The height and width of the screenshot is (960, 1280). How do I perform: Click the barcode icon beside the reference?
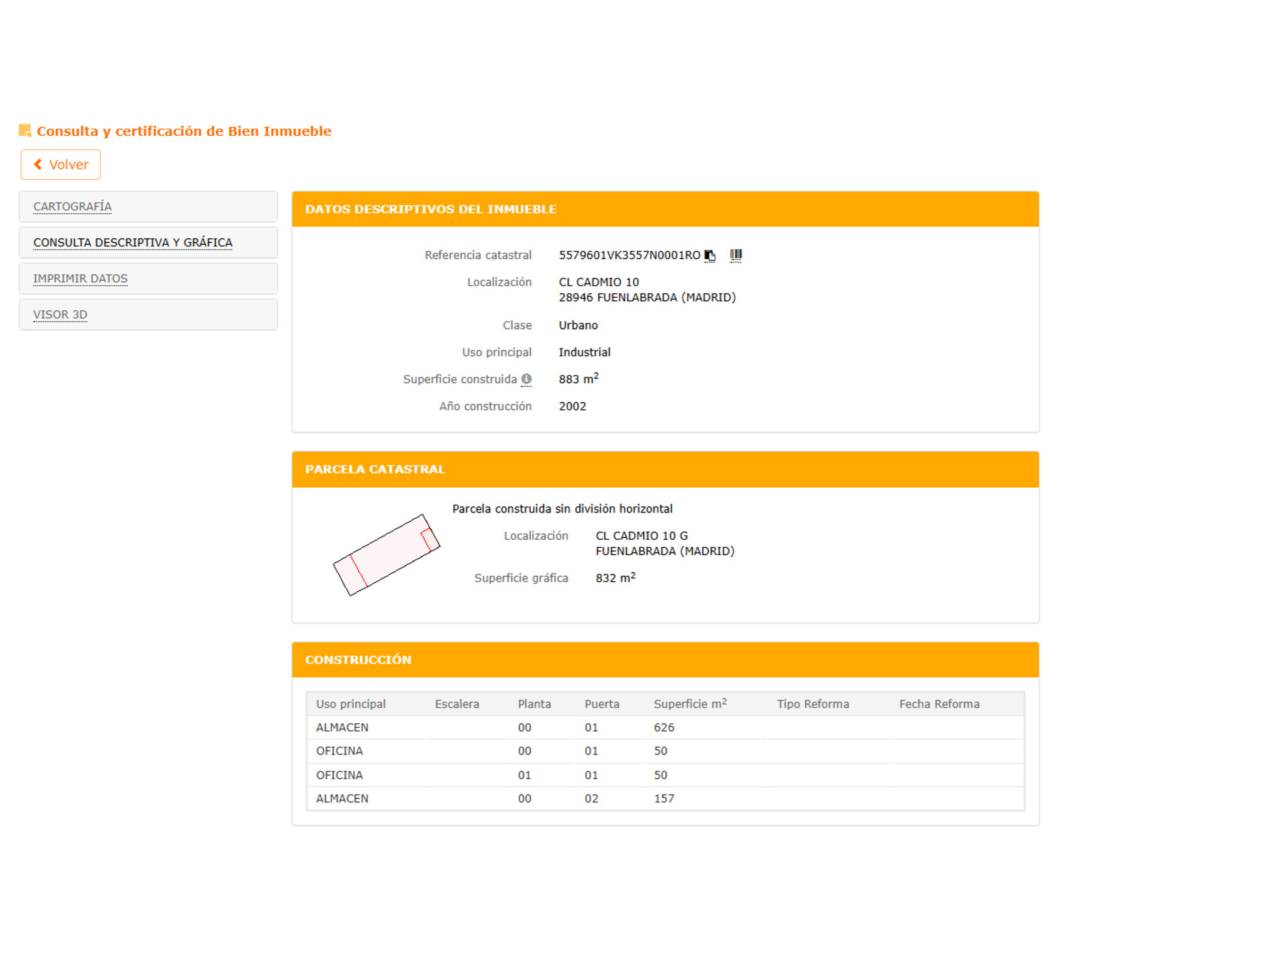[736, 256]
